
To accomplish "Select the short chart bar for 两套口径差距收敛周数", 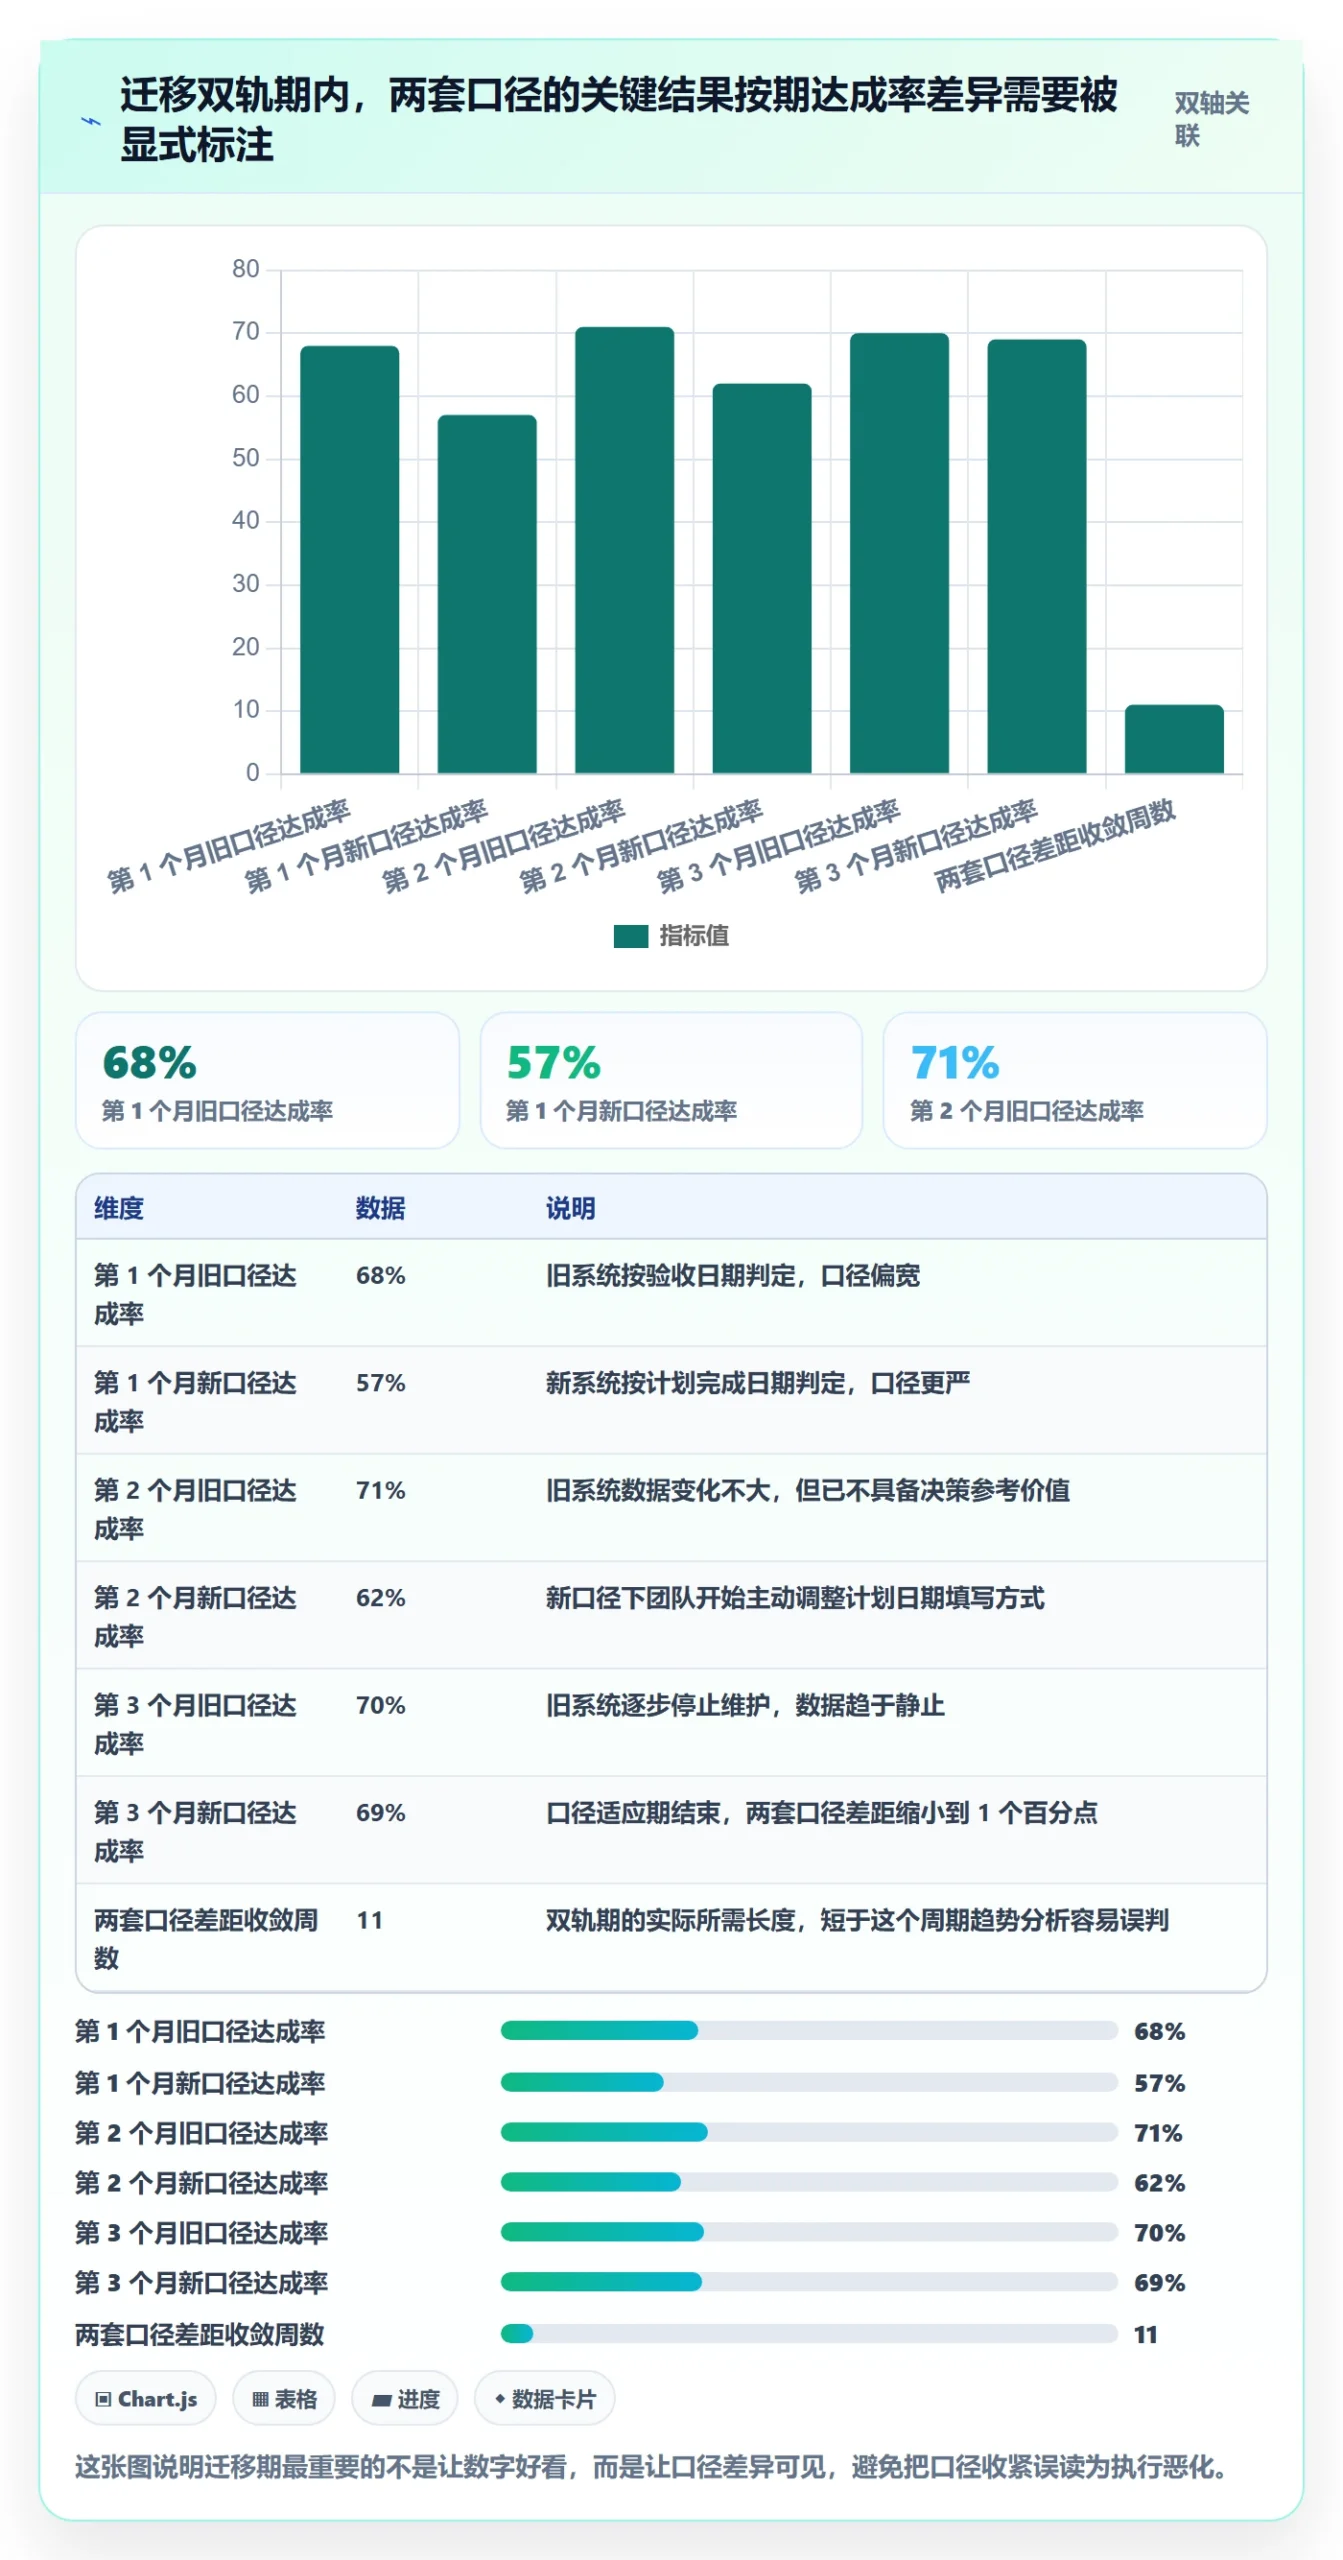I will pyautogui.click(x=1174, y=739).
